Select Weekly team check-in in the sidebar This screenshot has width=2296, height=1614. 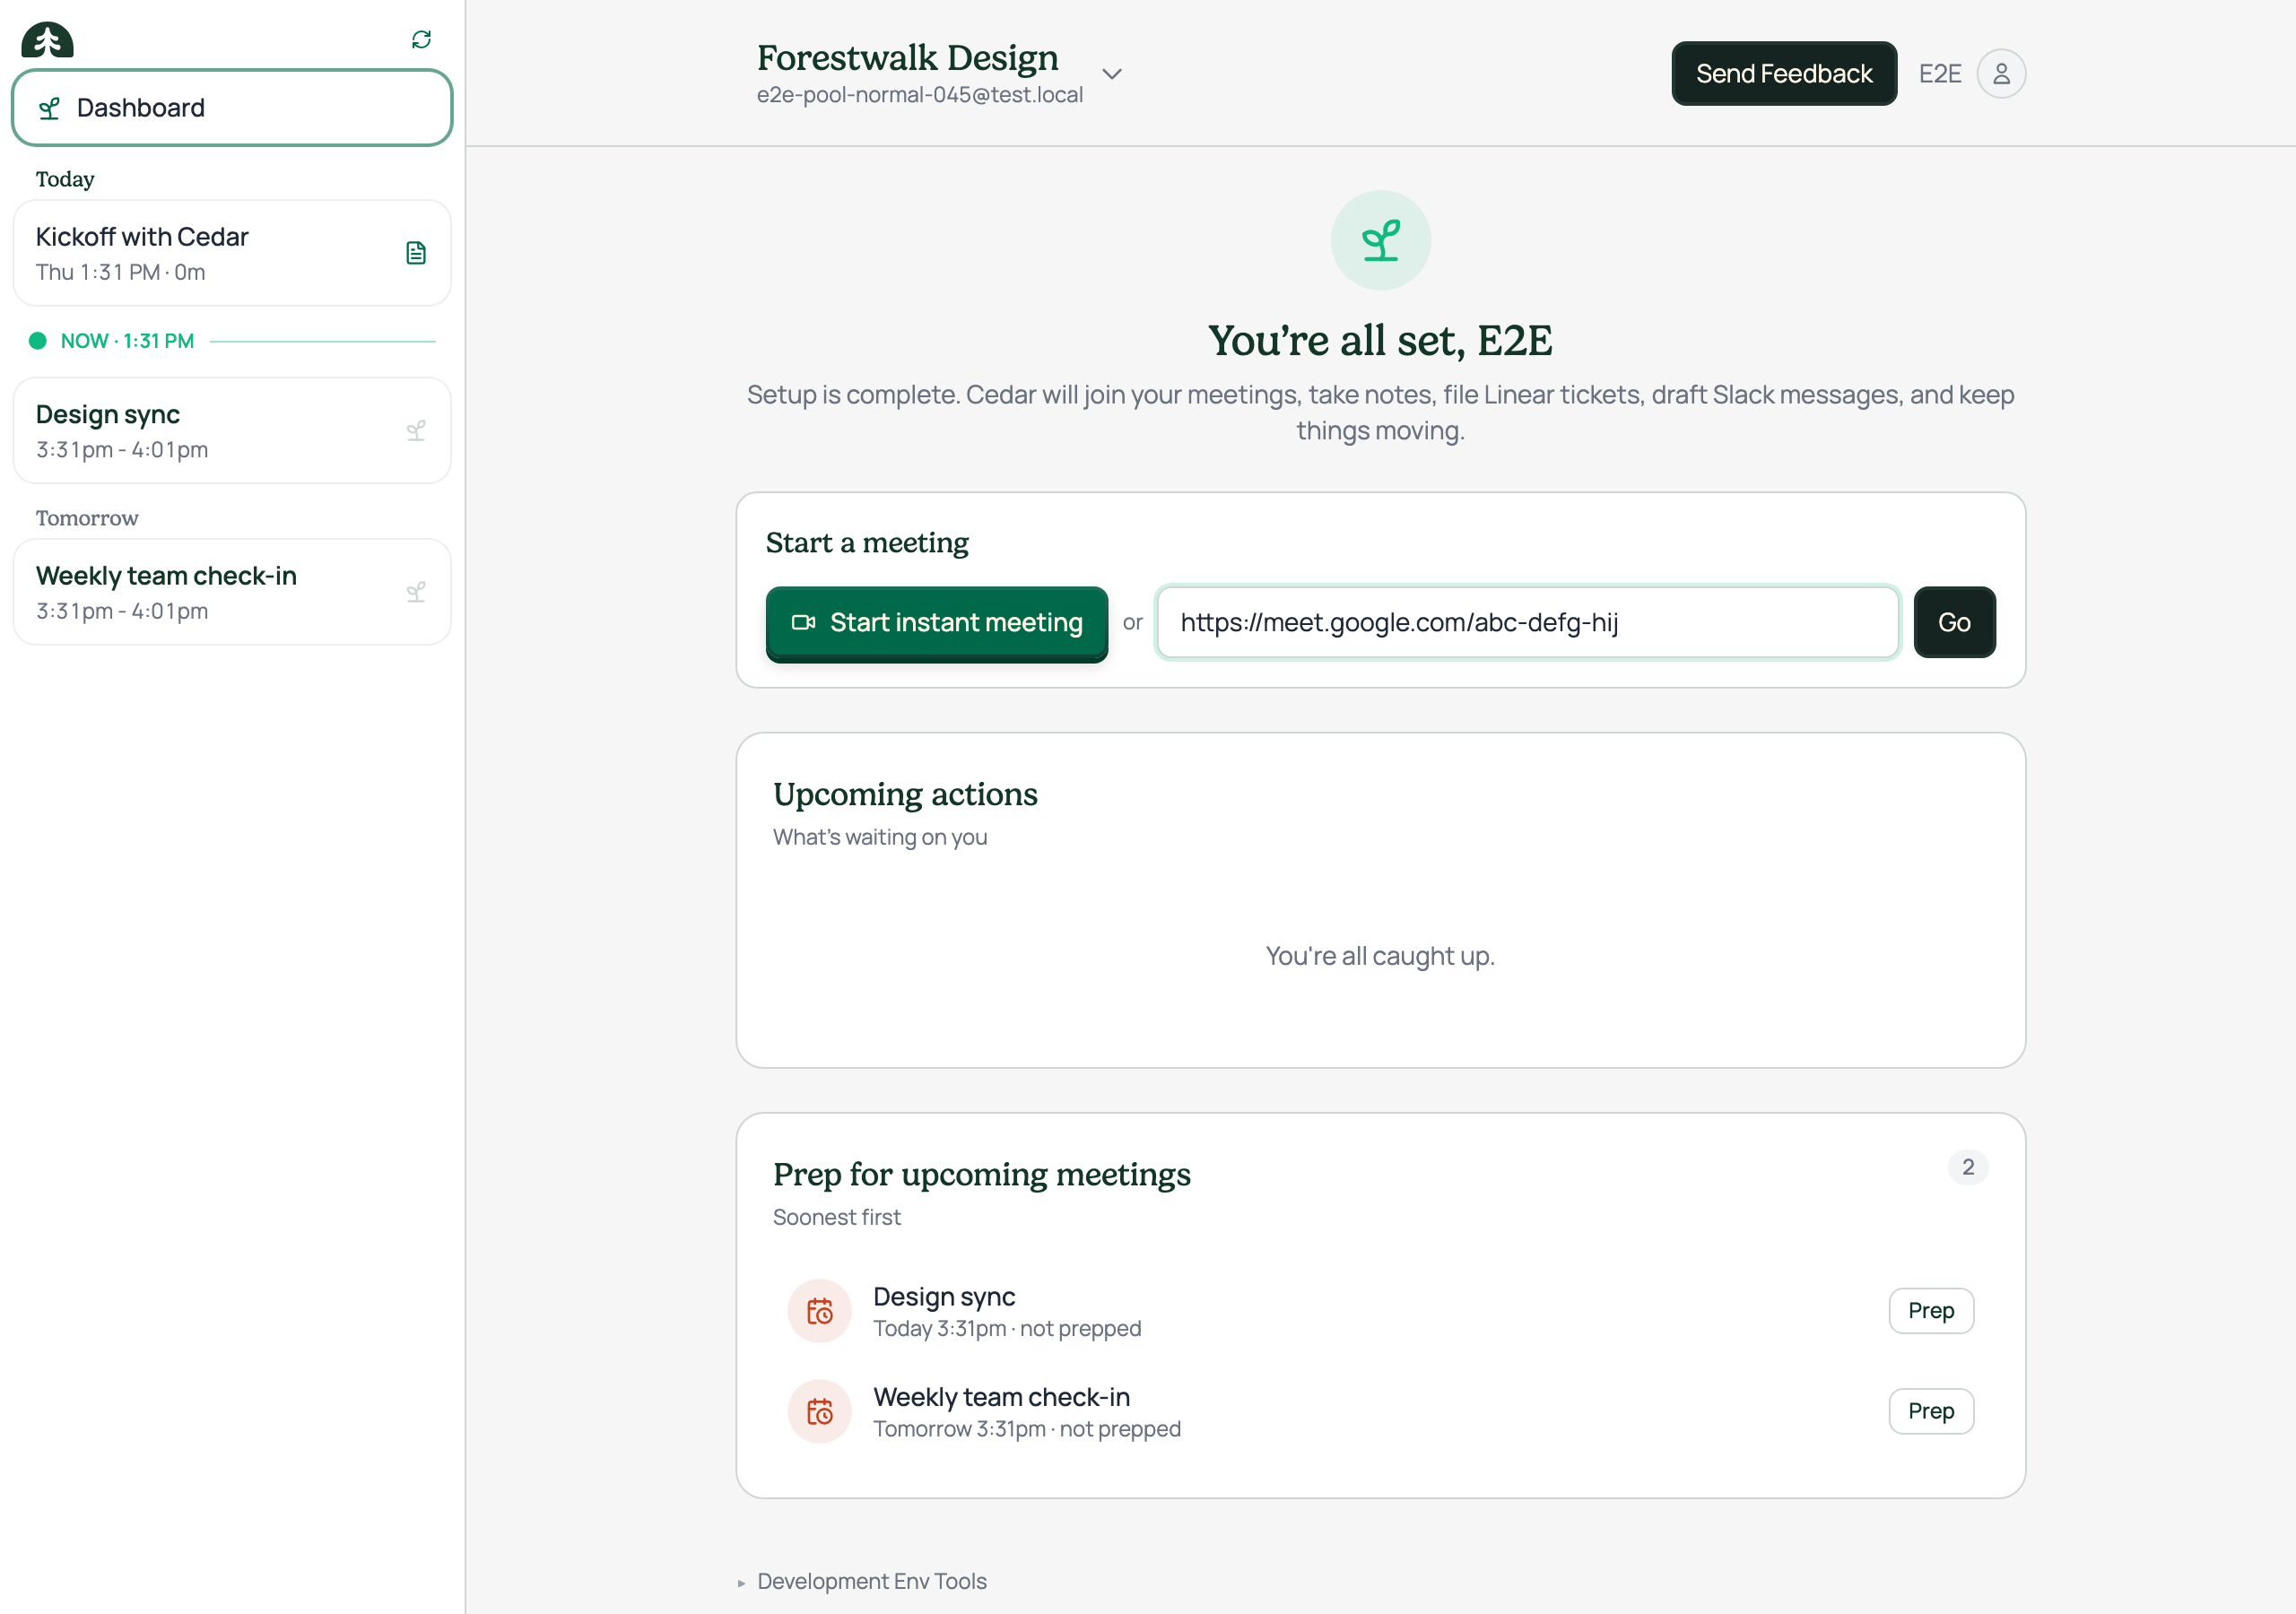(232, 592)
